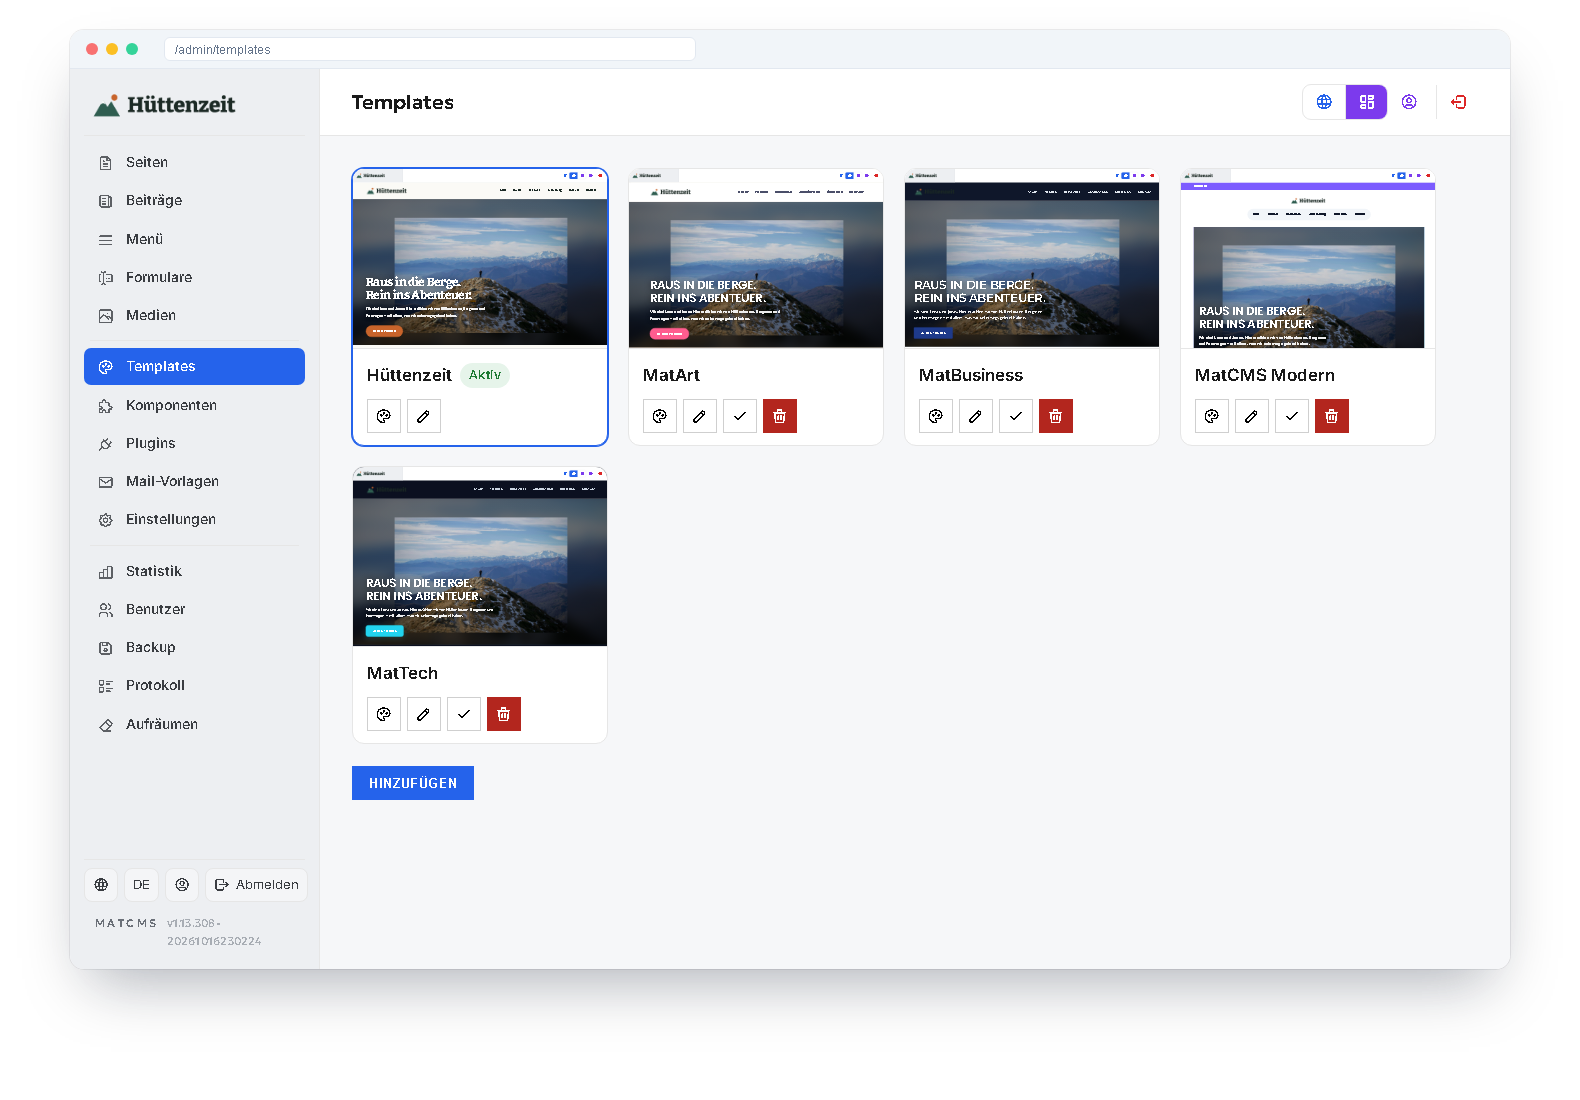Go to Einstellungen in the sidebar
Image resolution: width=1580 pixels, height=1100 pixels.
pyautogui.click(x=194, y=519)
